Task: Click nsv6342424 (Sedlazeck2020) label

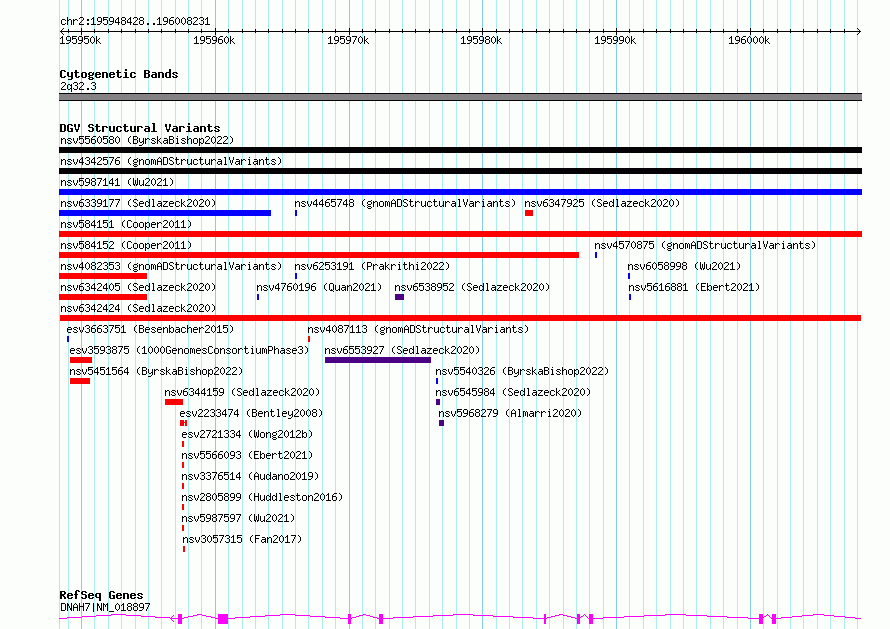Action: click(x=138, y=308)
